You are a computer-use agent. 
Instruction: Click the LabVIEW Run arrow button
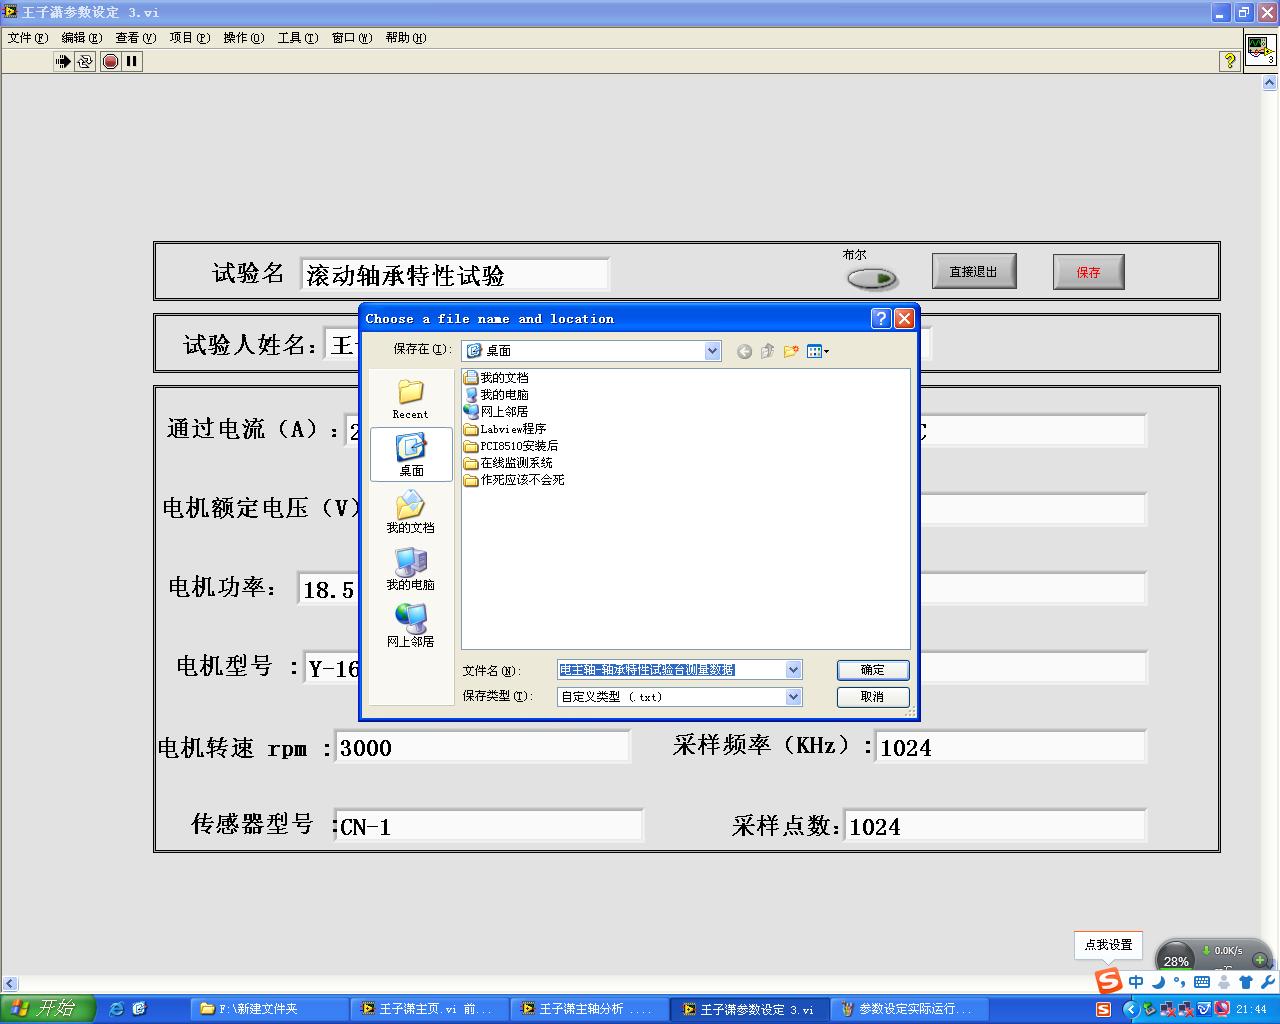tap(63, 61)
